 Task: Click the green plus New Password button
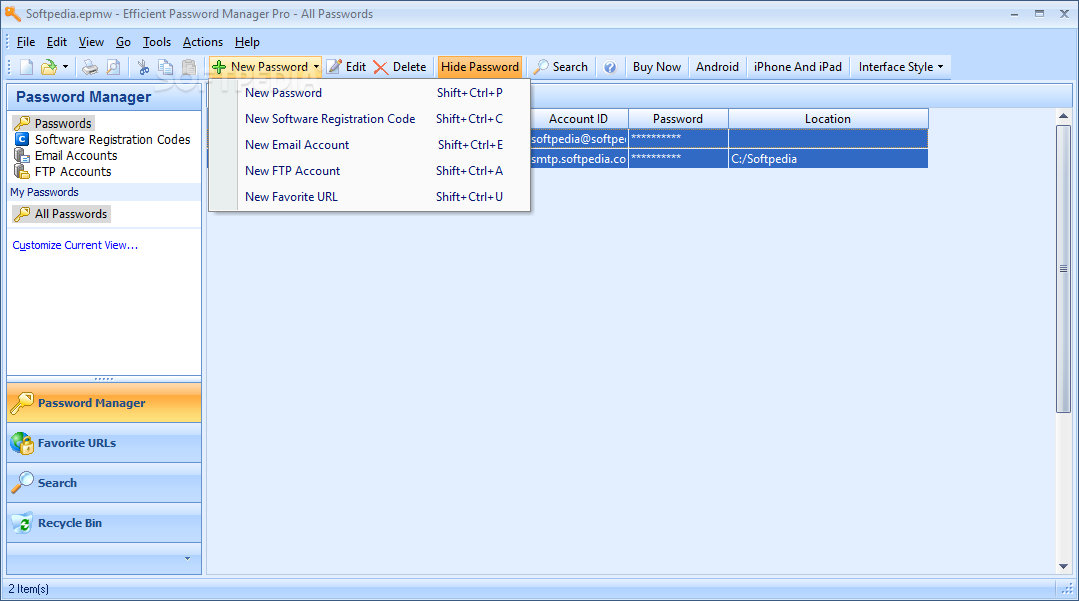pos(260,67)
